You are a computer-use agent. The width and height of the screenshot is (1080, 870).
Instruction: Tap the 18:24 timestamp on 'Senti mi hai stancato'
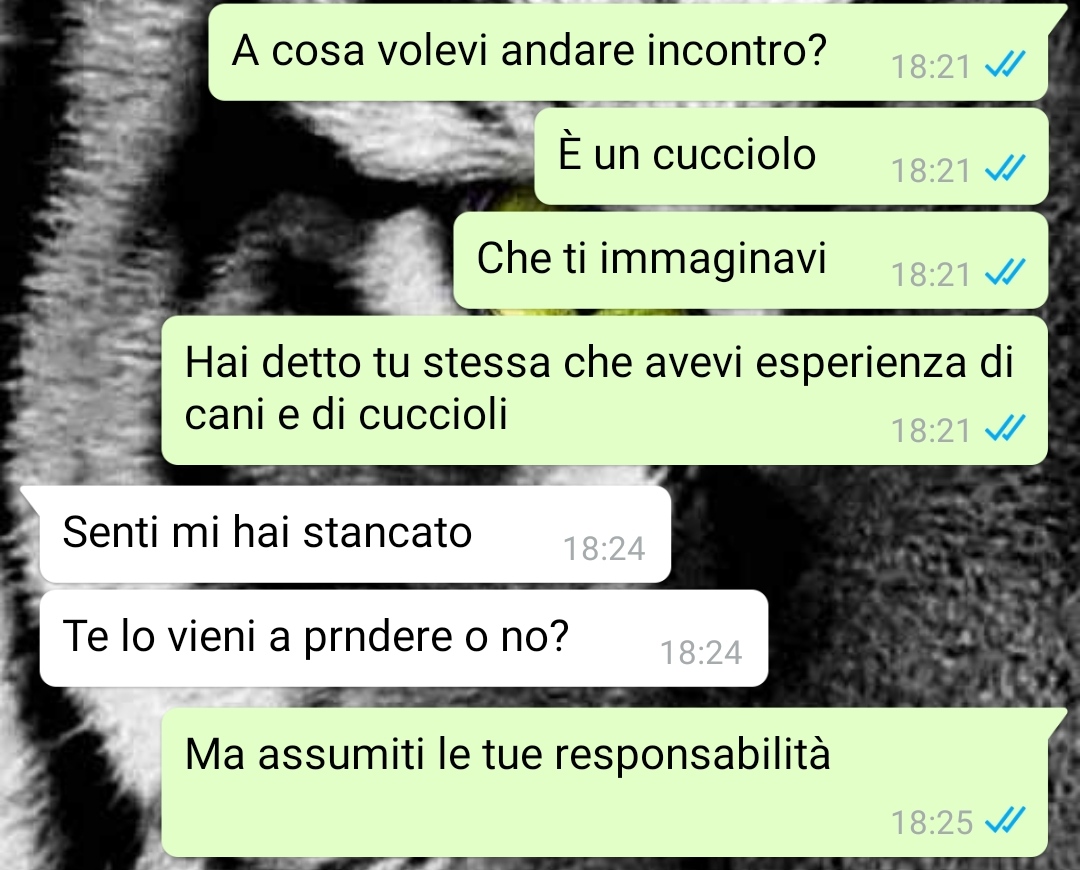(x=604, y=549)
